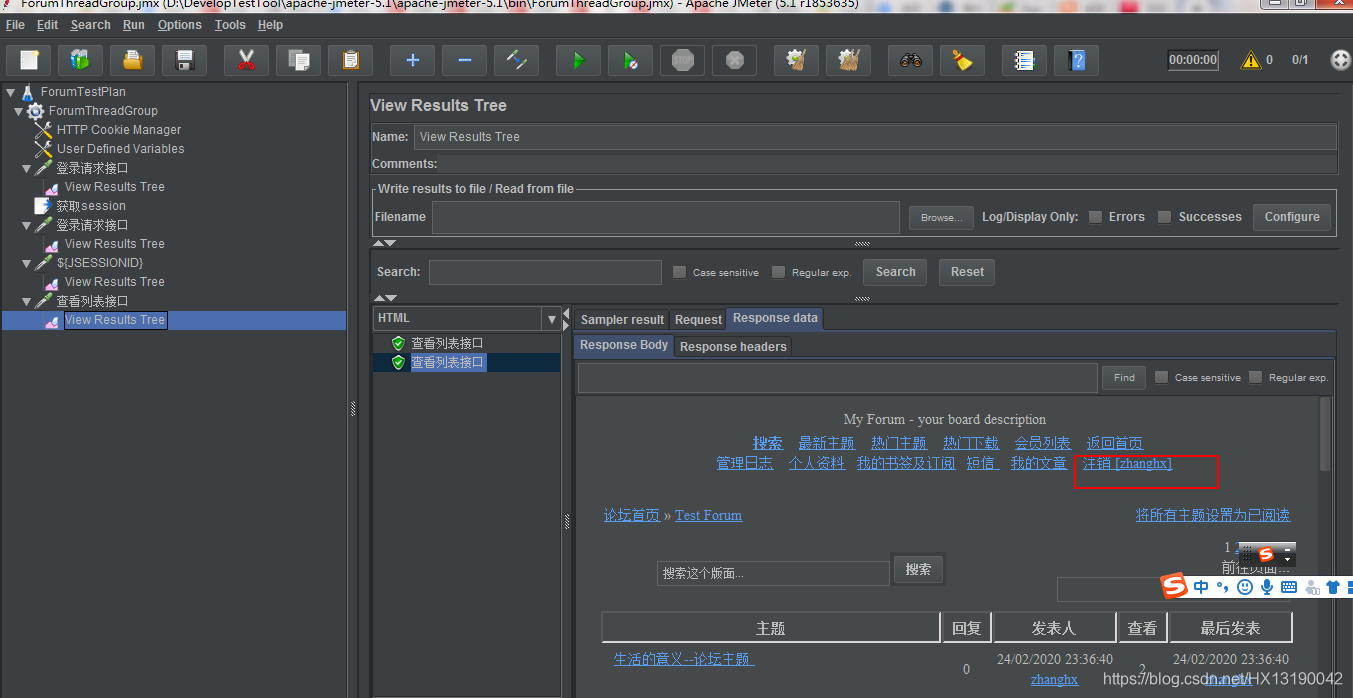This screenshot has height=698, width=1353.
Task: Reset search with the brush icon
Action: [x=962, y=60]
